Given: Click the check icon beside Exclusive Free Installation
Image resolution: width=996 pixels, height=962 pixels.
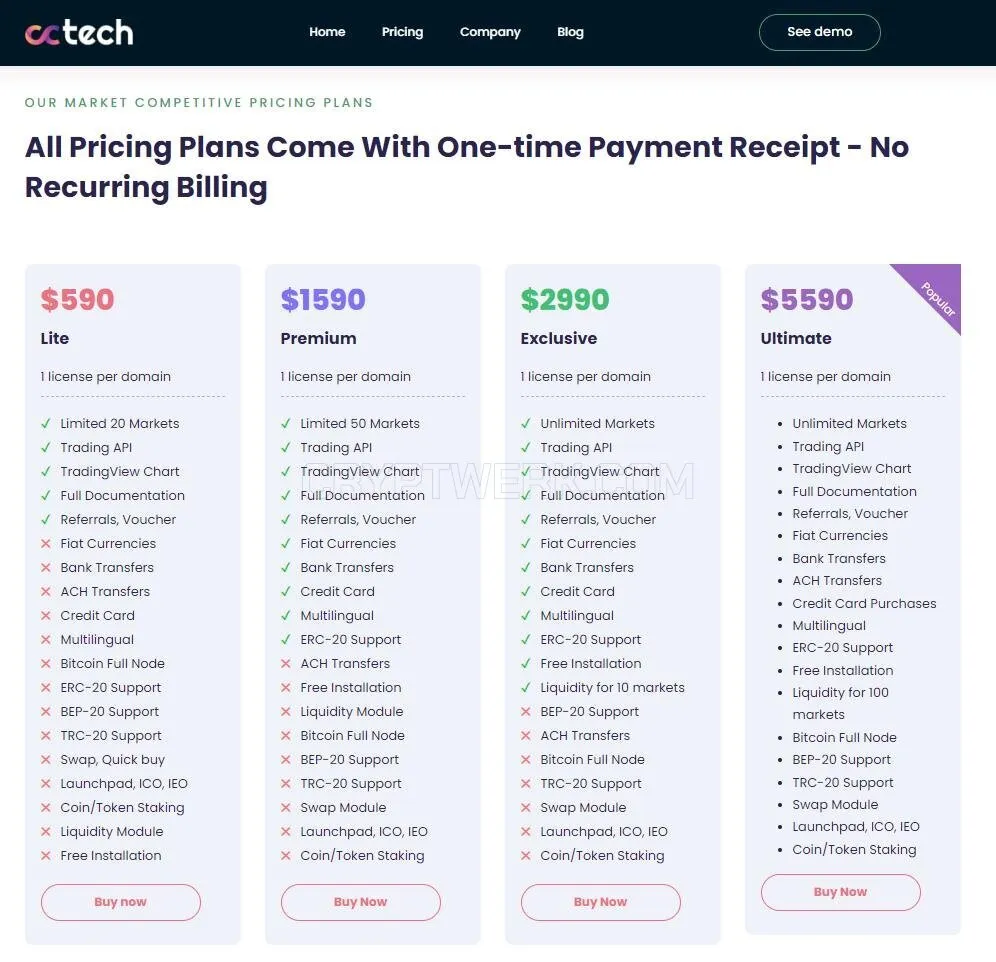Looking at the screenshot, I should point(526,663).
